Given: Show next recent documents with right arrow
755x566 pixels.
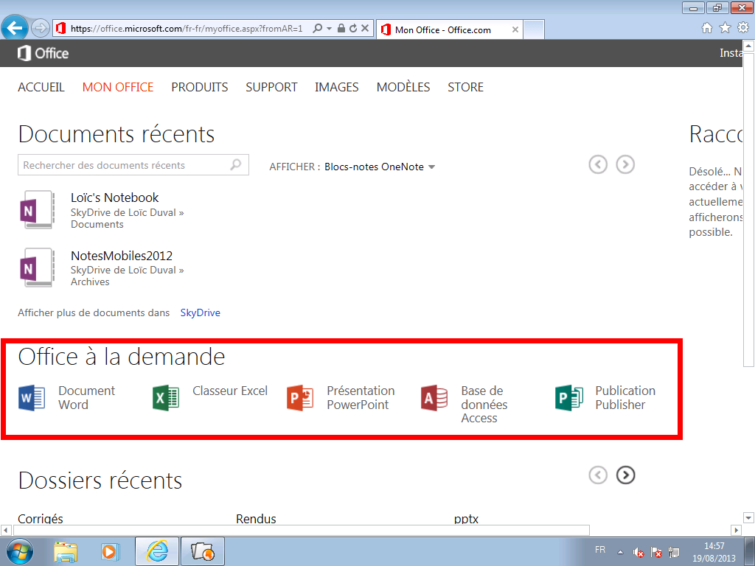Looking at the screenshot, I should 625,165.
